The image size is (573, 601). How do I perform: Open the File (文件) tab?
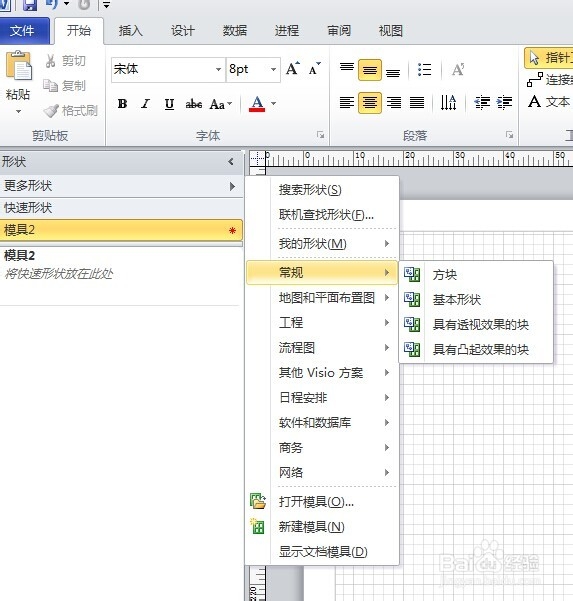tap(24, 31)
